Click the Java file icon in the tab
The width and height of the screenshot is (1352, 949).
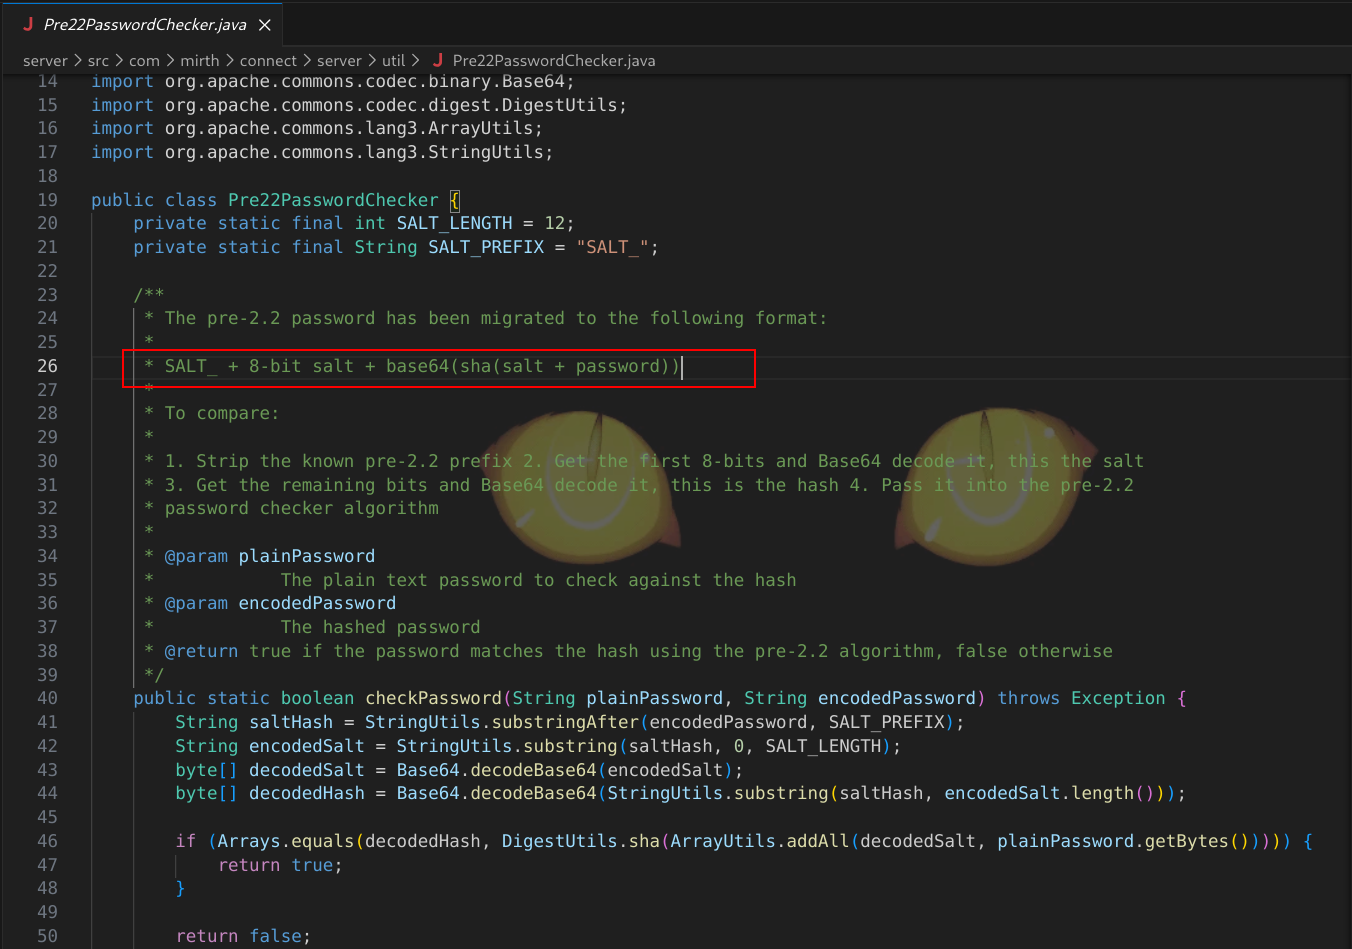(x=28, y=24)
